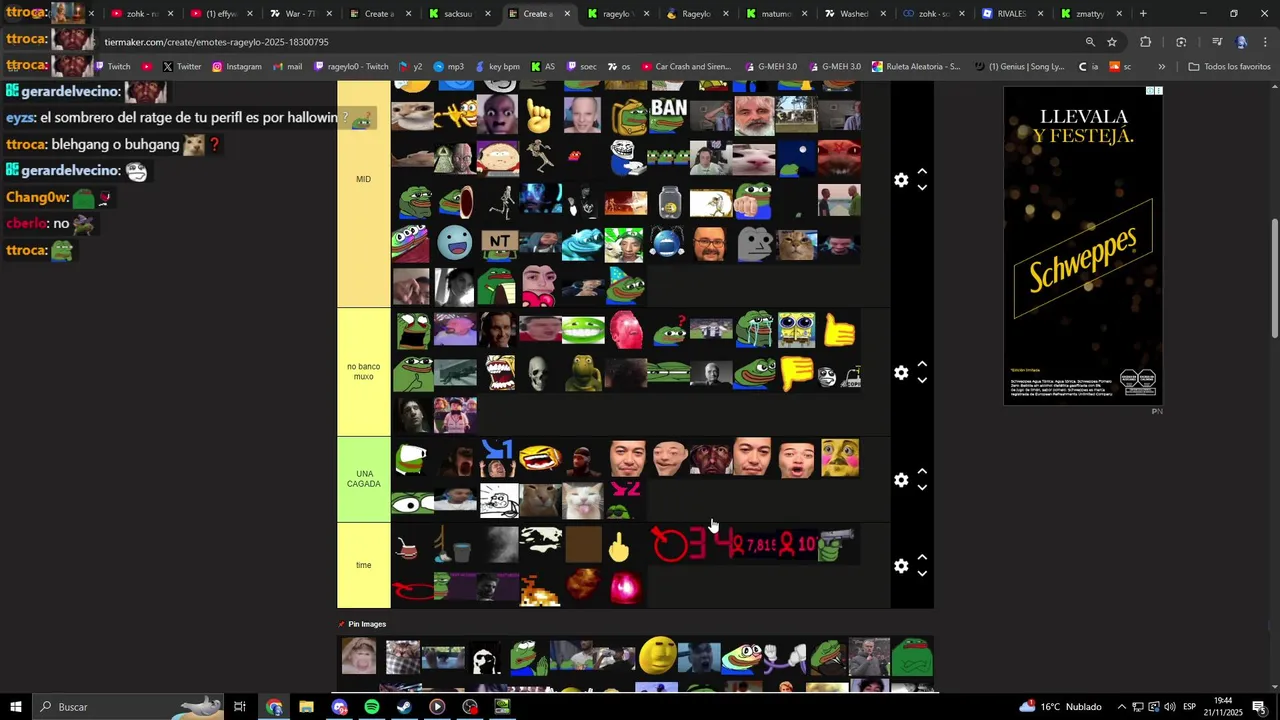Switch to the War - 7T tab
Screen dimensions: 1280x720
coord(300,14)
